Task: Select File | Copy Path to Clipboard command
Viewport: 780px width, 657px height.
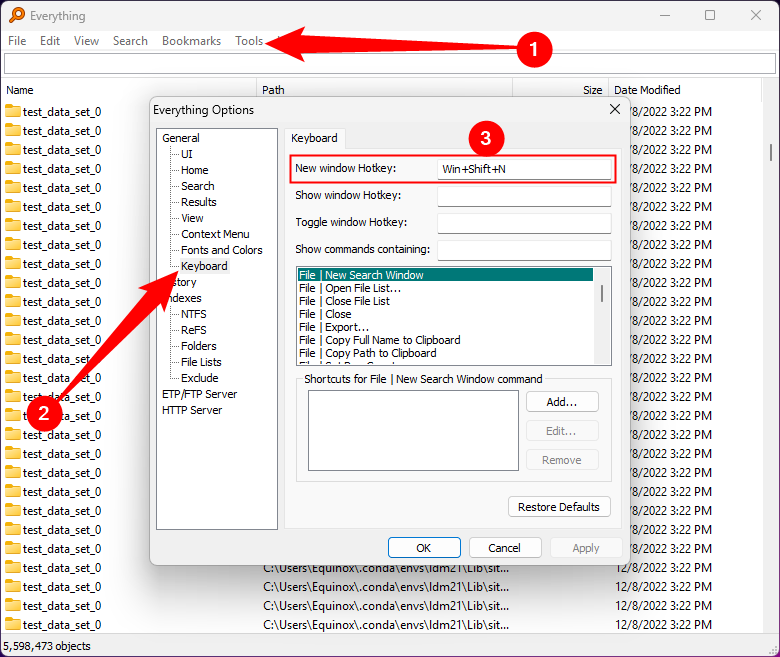Action: [x=367, y=353]
